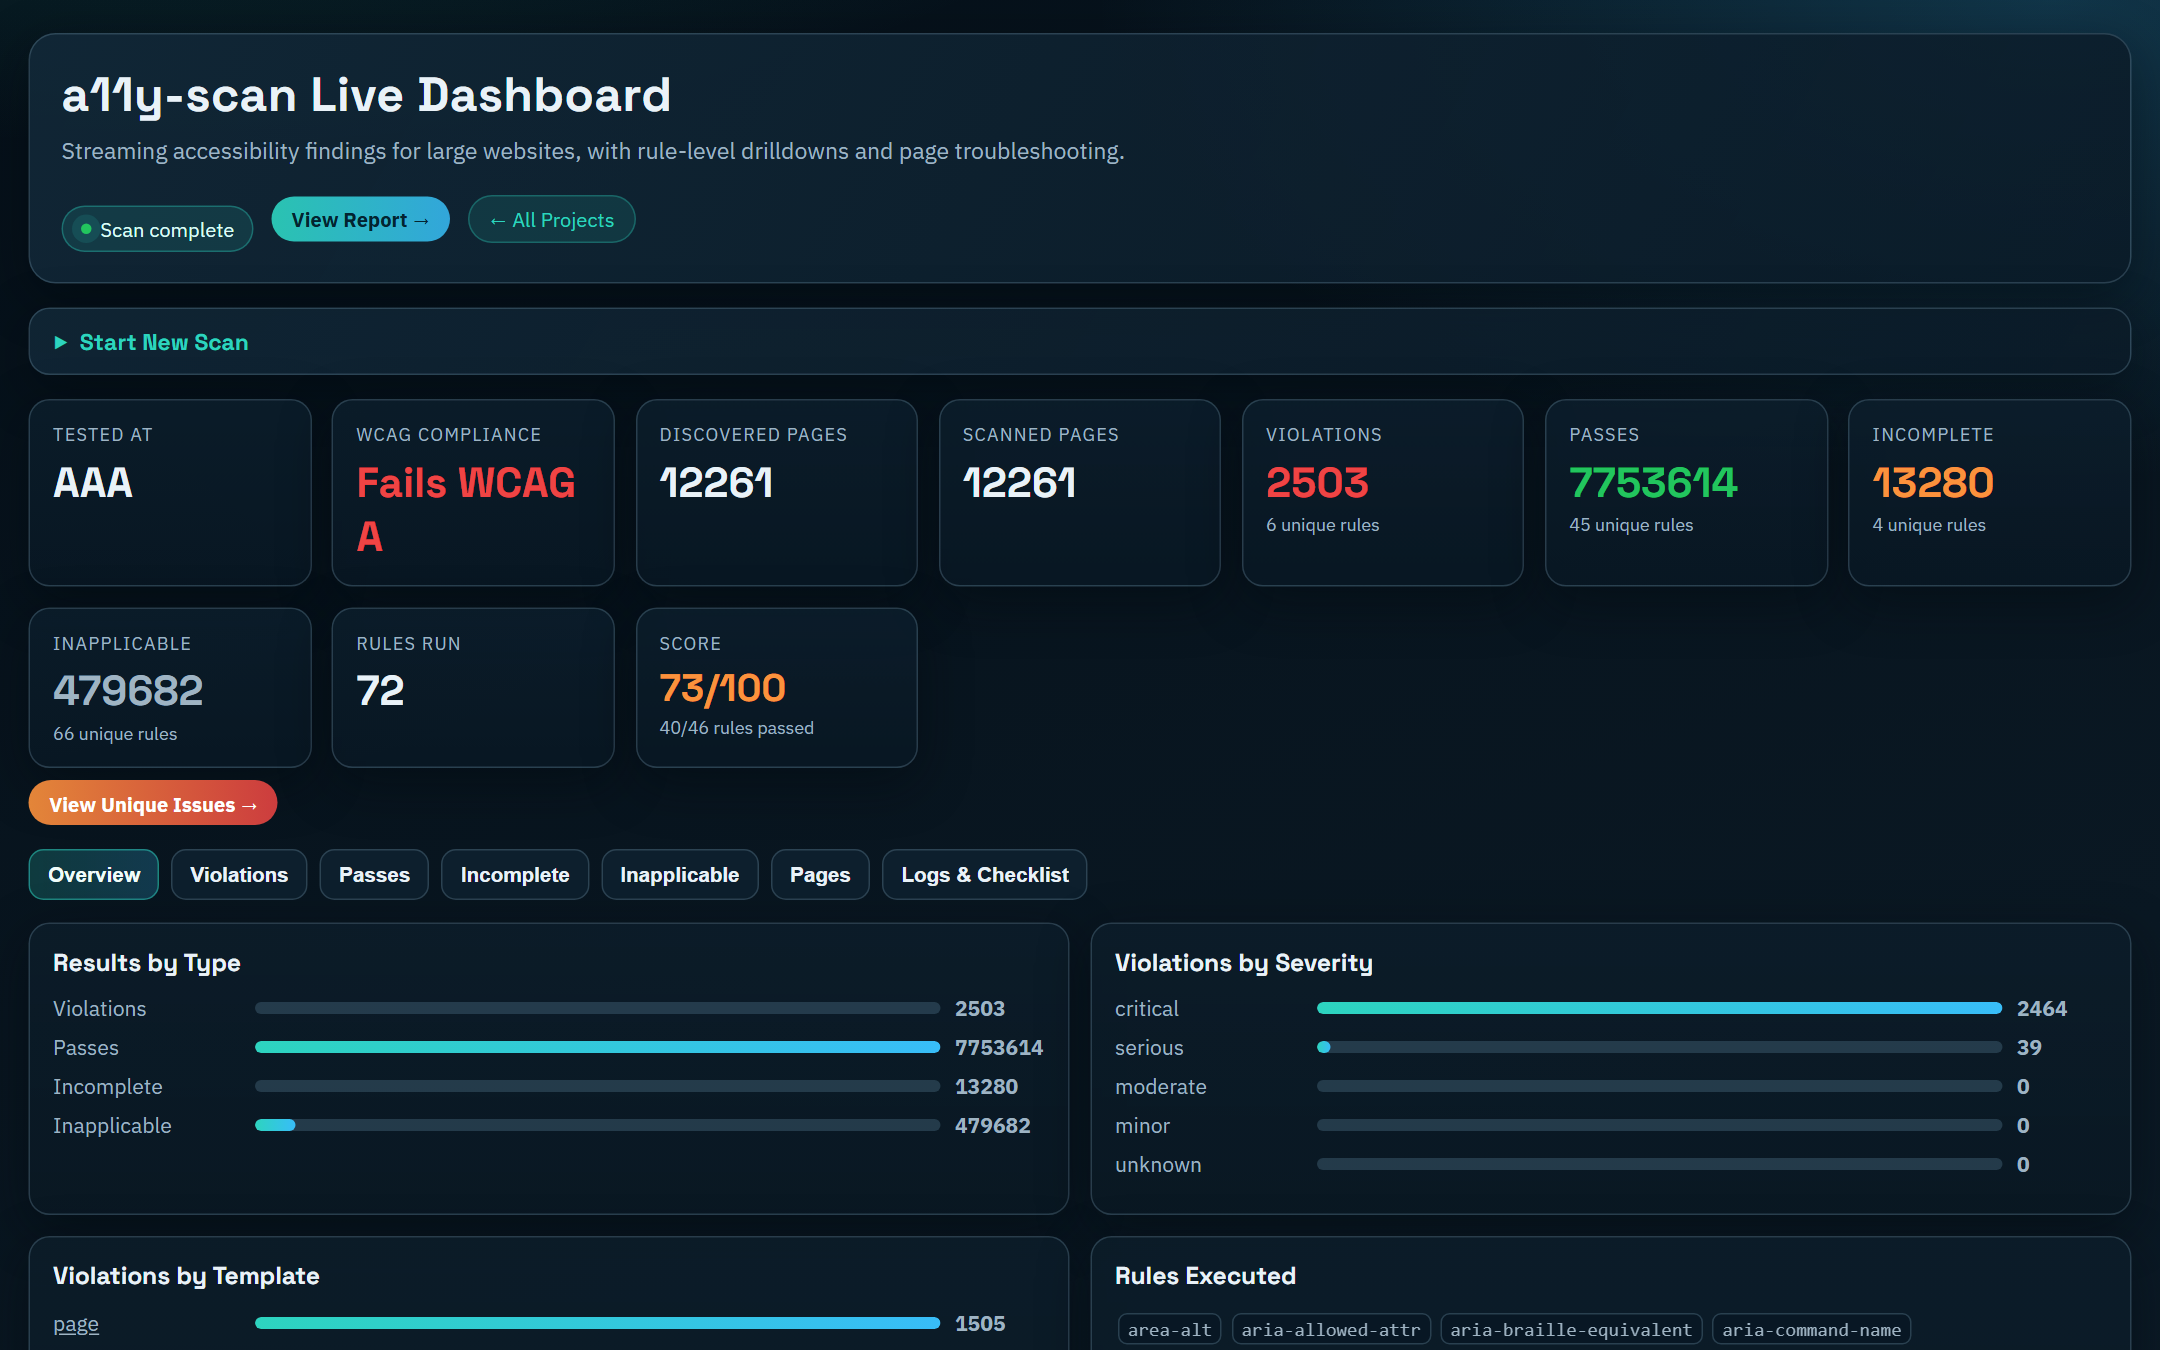This screenshot has width=2160, height=1350.
Task: Click the orange 13280 incomplete card value
Action: (1933, 483)
